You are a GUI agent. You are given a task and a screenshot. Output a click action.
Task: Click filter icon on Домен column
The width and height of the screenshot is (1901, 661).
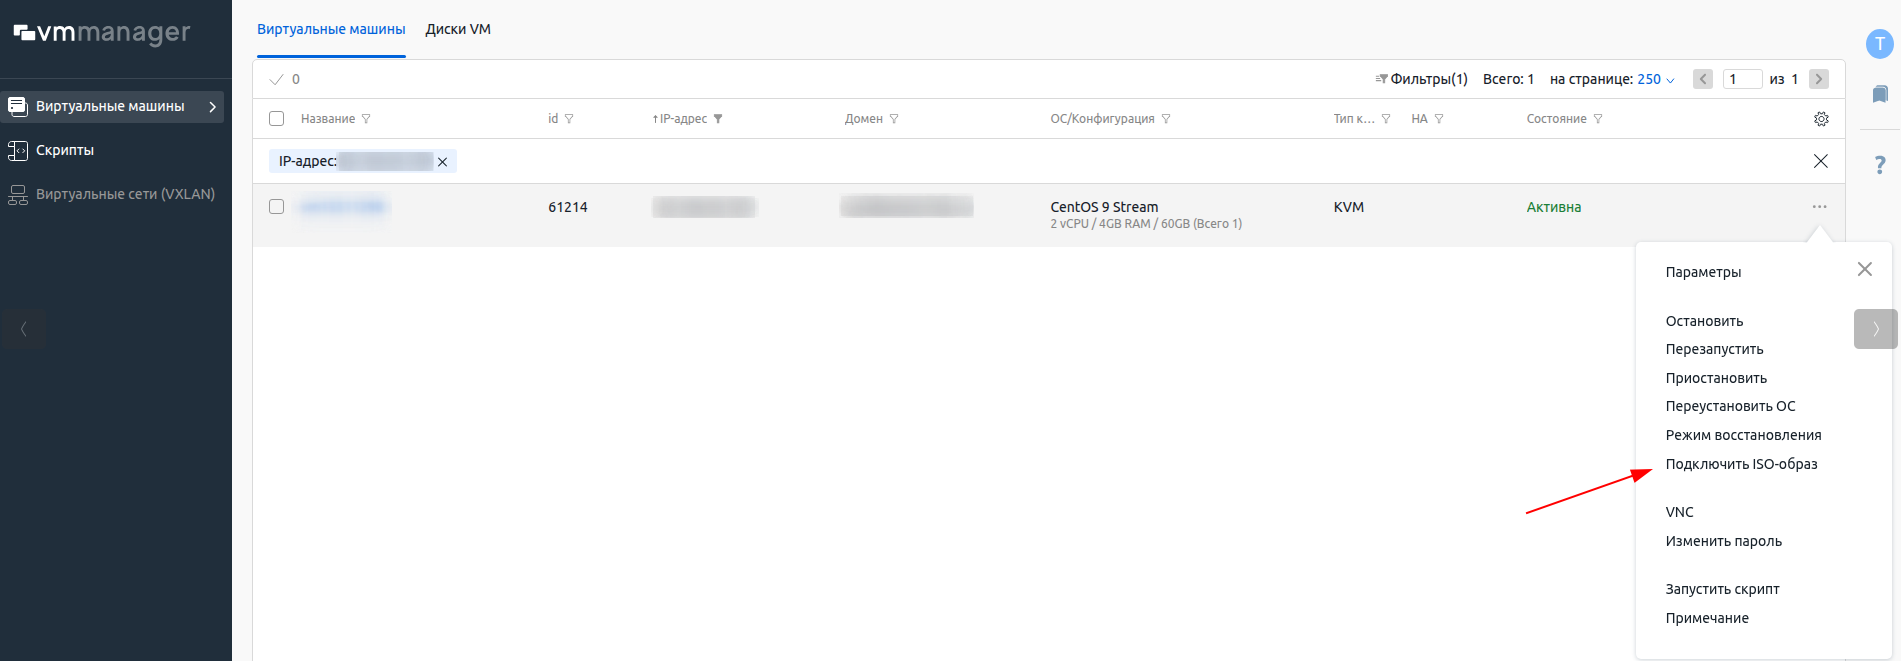tap(894, 119)
